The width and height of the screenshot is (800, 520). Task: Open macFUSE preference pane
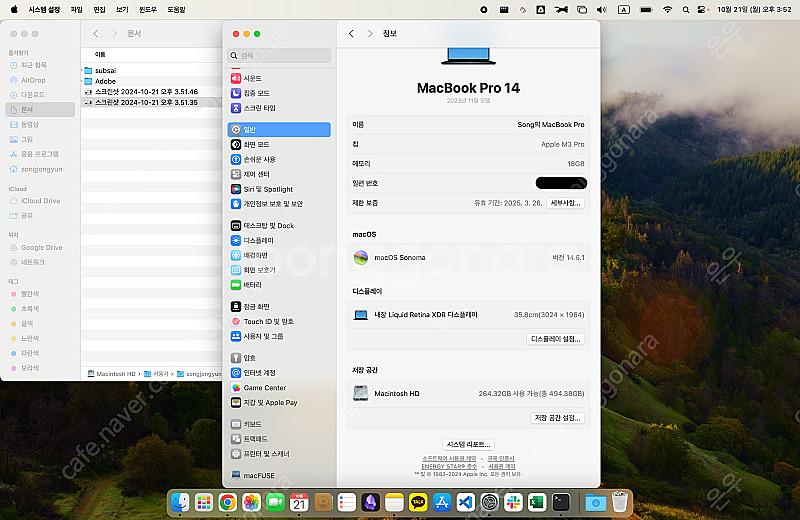(x=253, y=475)
